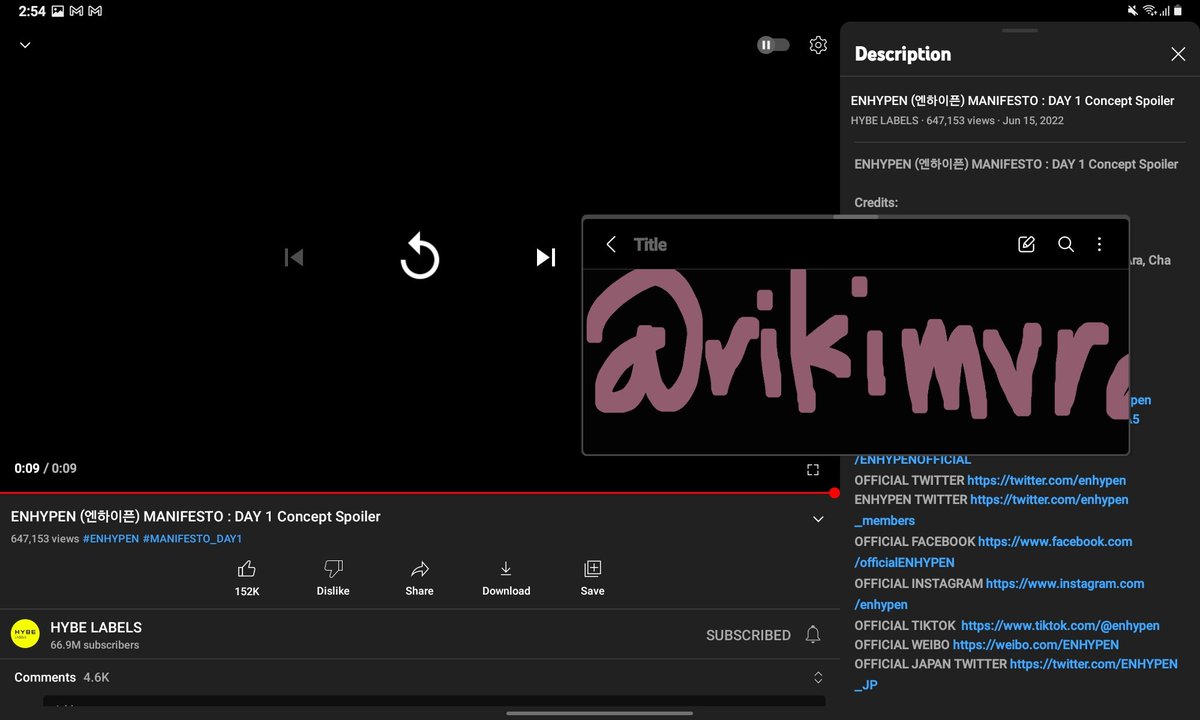Click the note Title field
This screenshot has width=1200, height=720.
(x=650, y=244)
